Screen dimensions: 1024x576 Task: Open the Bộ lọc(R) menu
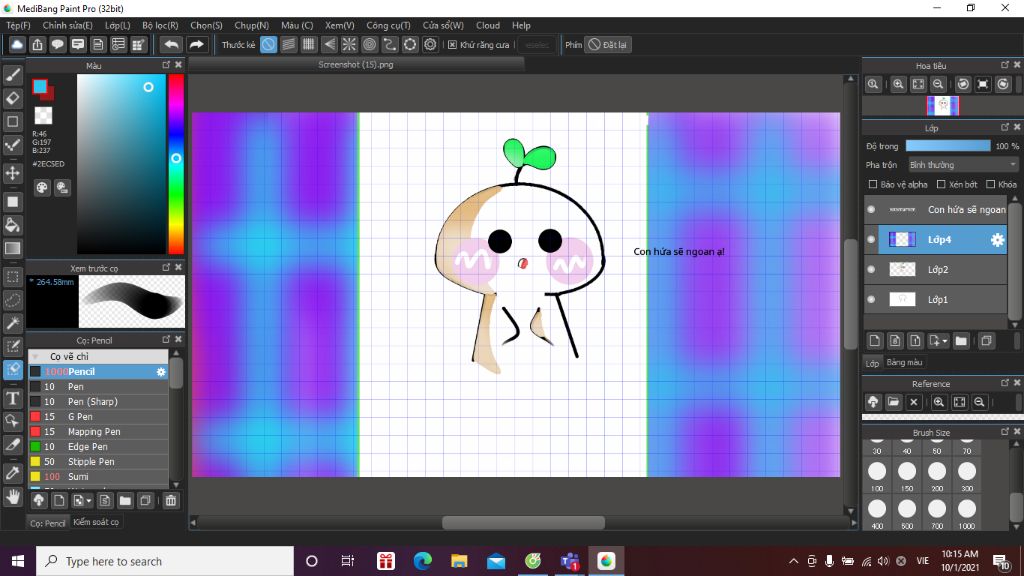[x=160, y=25]
